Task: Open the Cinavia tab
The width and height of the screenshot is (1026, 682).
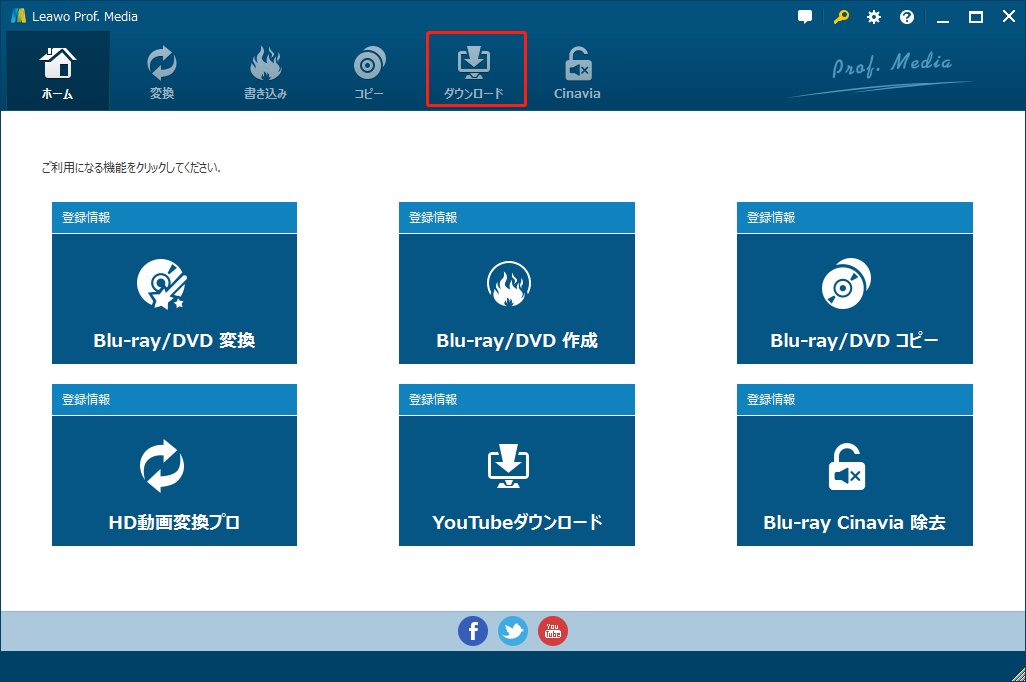Action: point(577,71)
